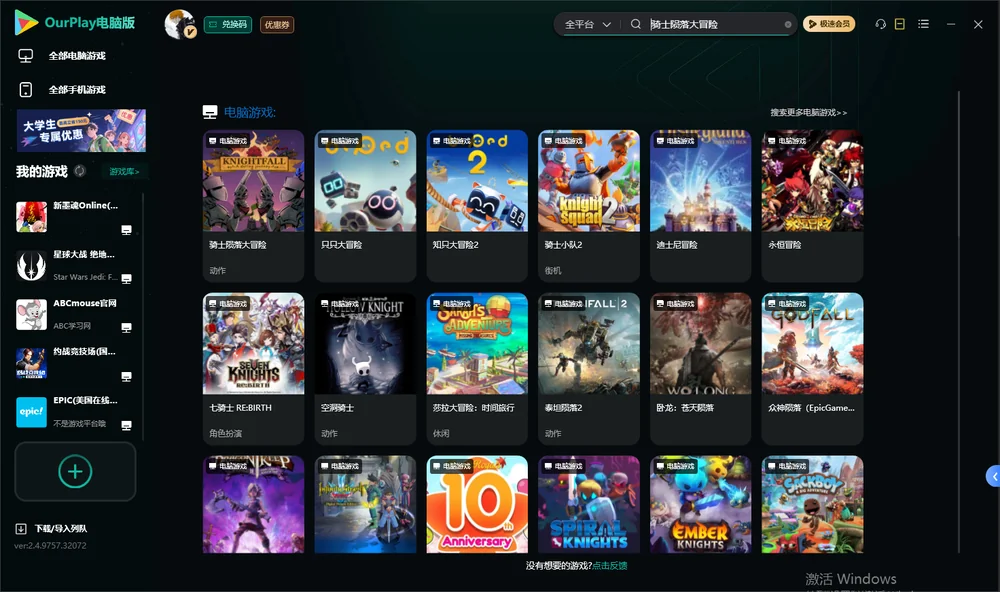The image size is (1000, 592).
Task: Open the 知只大冒险2 game card
Action: (477, 206)
